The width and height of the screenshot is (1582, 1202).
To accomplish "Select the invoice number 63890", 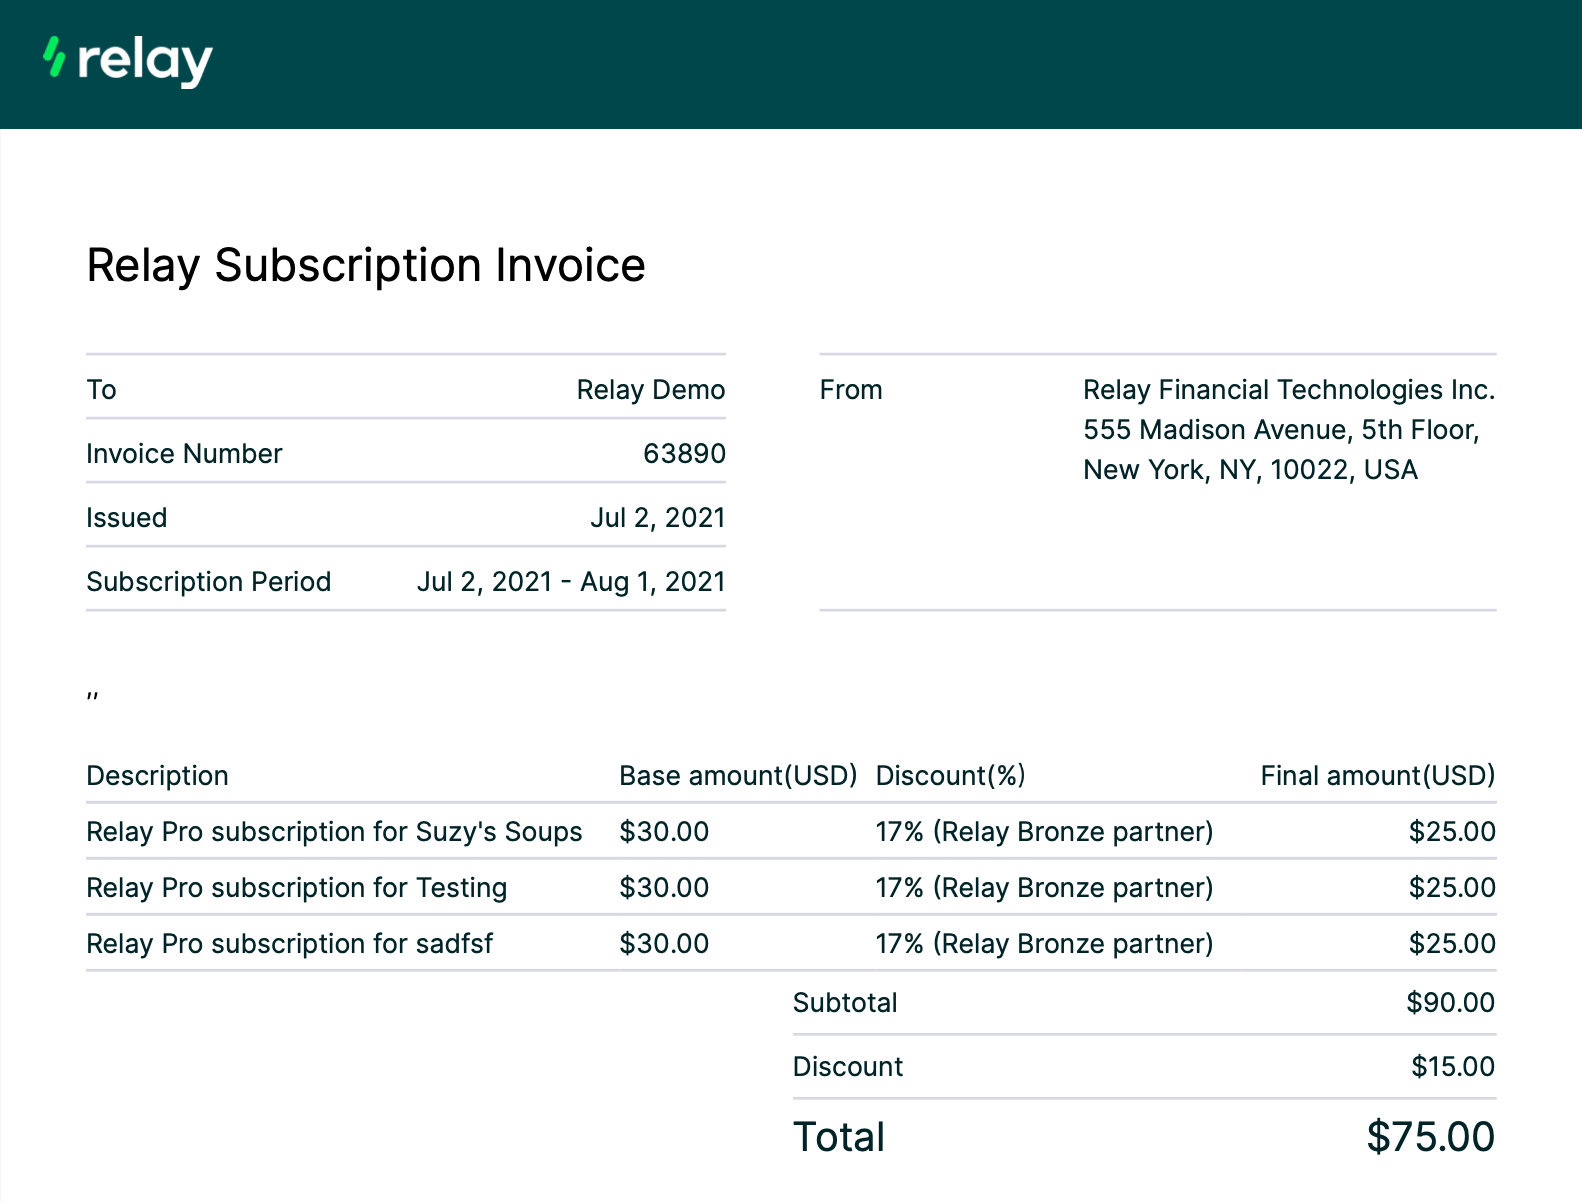I will tap(684, 454).
